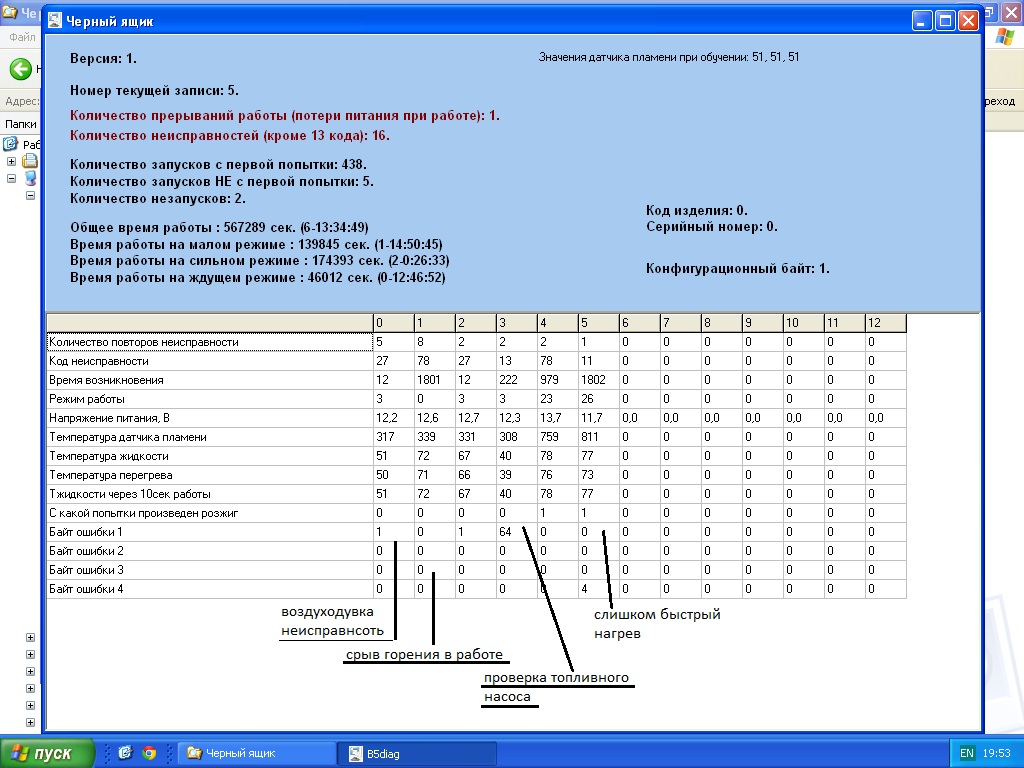The width and height of the screenshot is (1024, 768).
Task: Click time value 1801 in column 1
Action: pos(435,380)
